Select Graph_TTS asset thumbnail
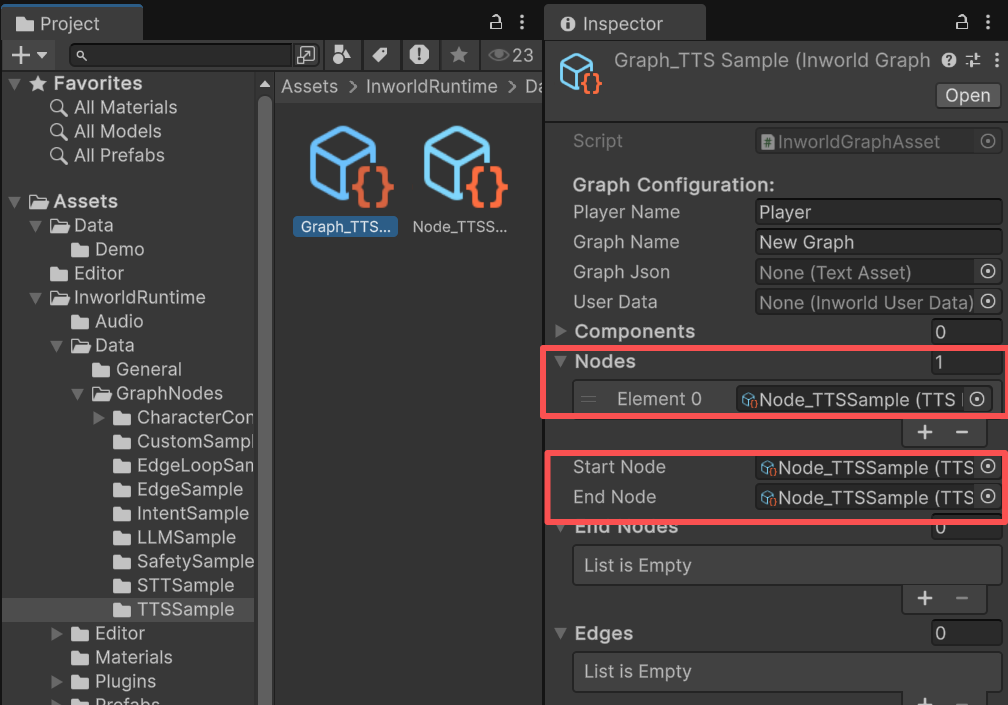This screenshot has height=705, width=1008. 349,168
